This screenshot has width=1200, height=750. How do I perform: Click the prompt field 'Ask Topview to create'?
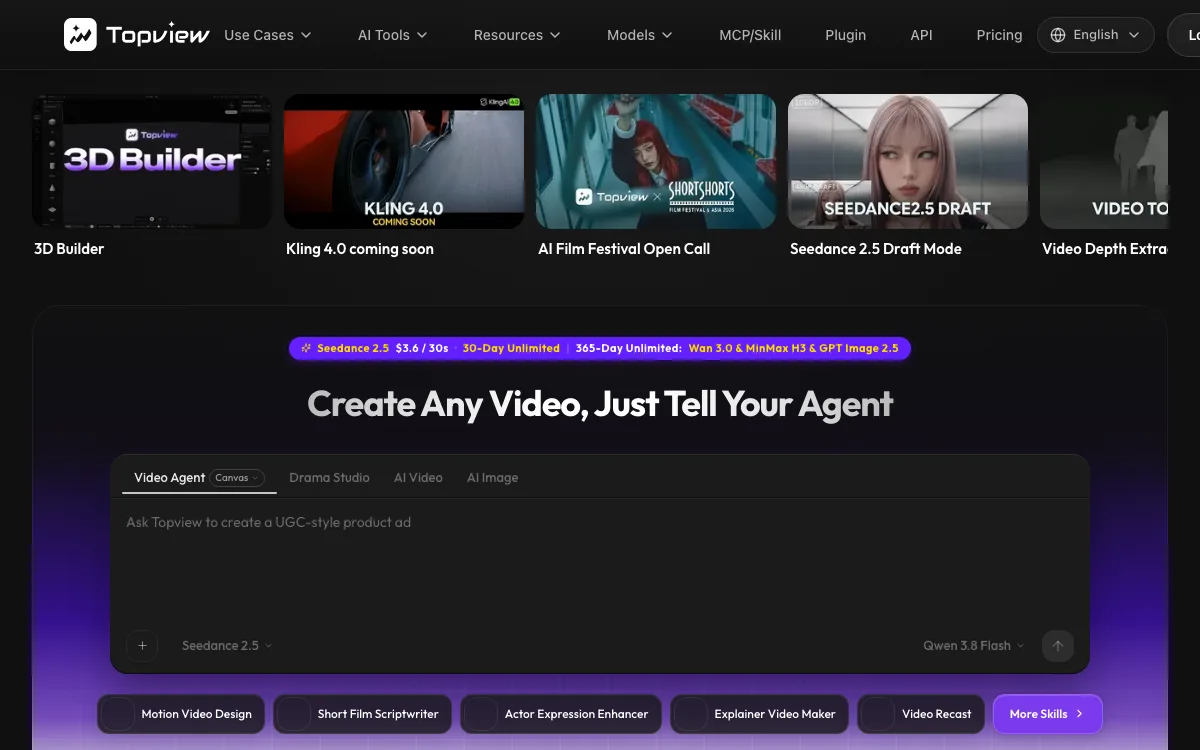pyautogui.click(x=600, y=560)
